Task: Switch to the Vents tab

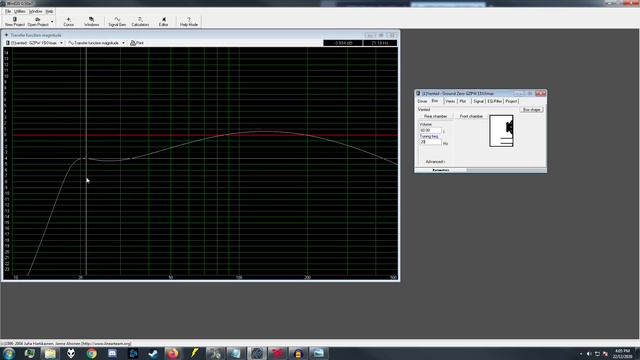Action: click(x=450, y=101)
